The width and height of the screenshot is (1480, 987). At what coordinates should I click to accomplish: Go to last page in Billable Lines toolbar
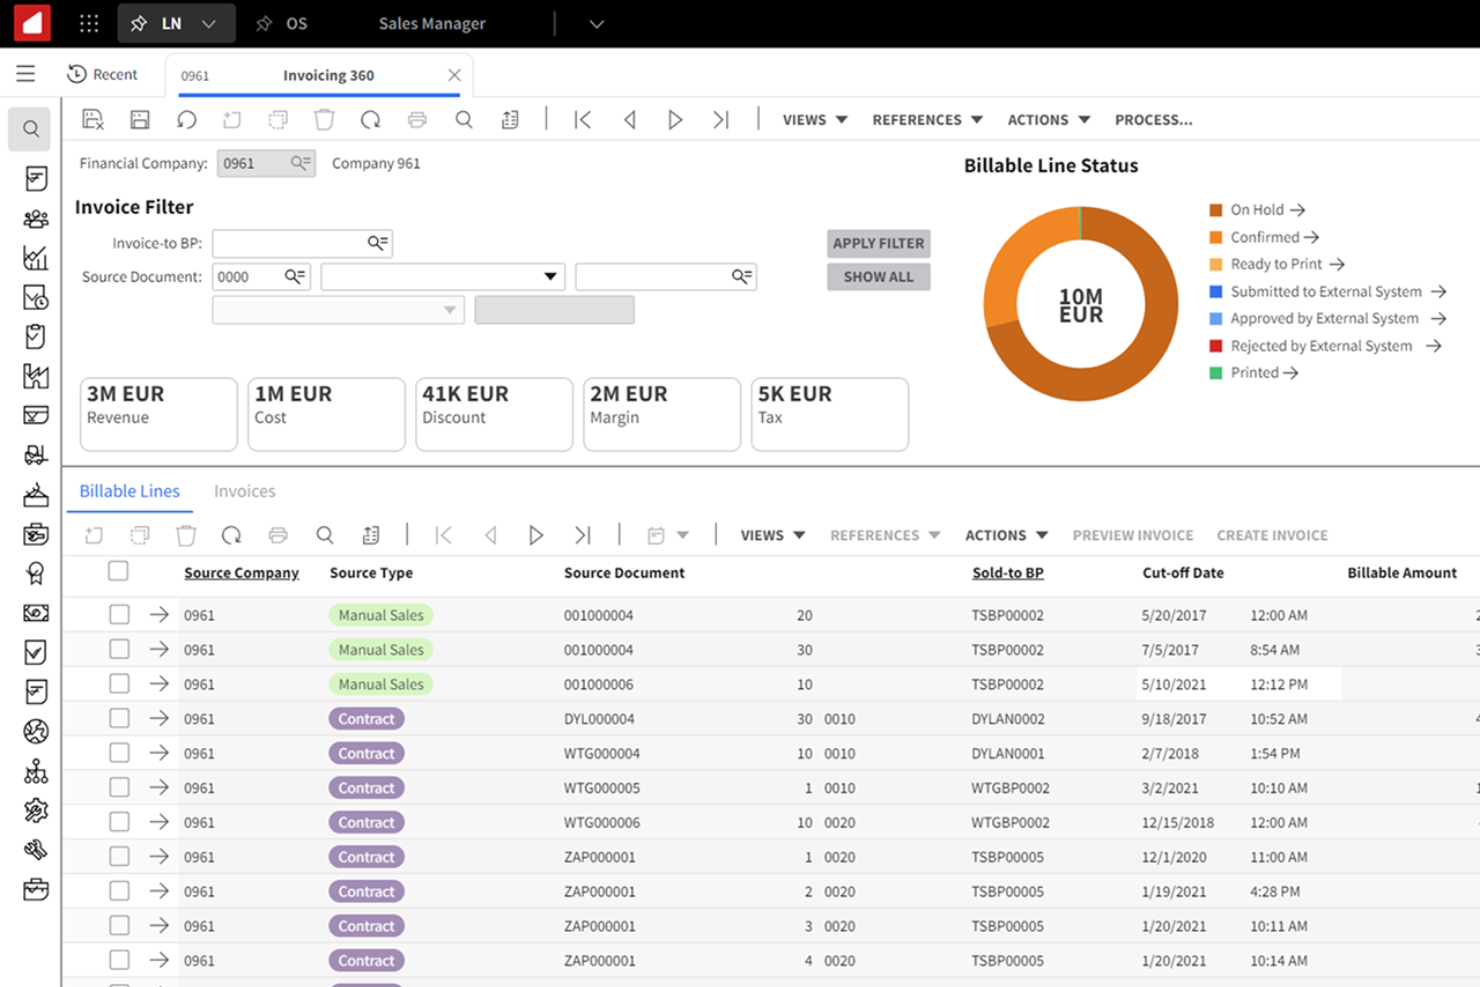coord(582,535)
